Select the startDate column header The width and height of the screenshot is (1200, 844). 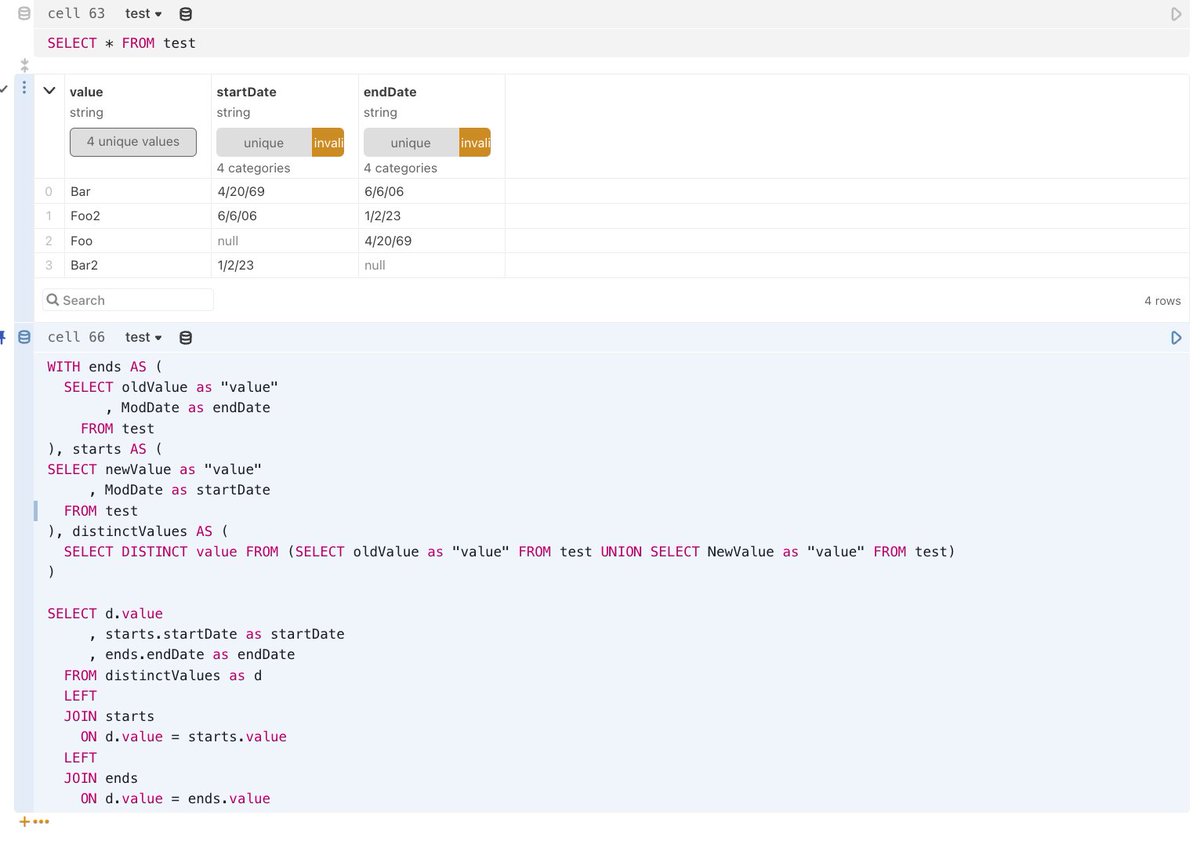(x=247, y=92)
